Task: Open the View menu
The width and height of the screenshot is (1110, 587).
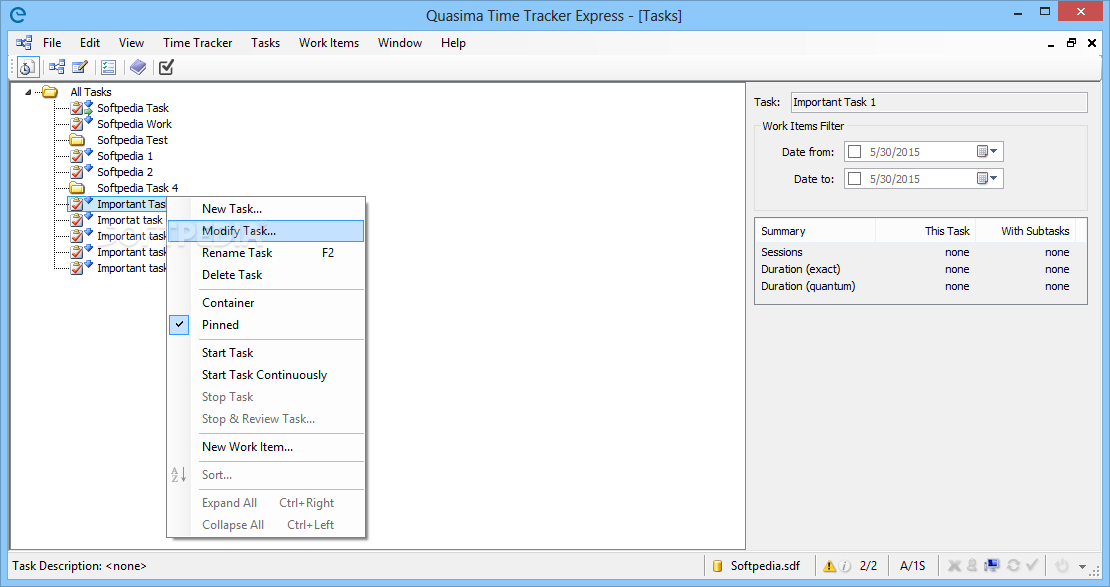Action: coord(131,42)
